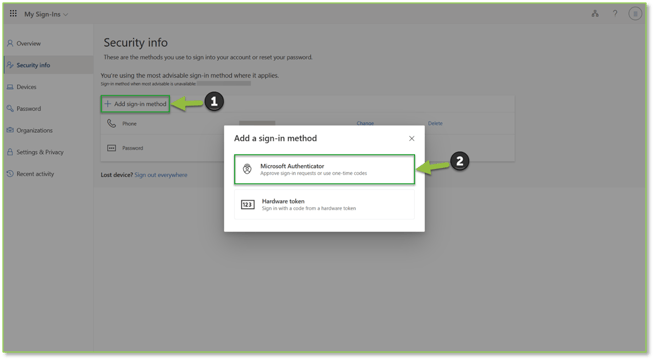Click the 'Lost device?' text
The height and width of the screenshot is (360, 654).
(116, 175)
